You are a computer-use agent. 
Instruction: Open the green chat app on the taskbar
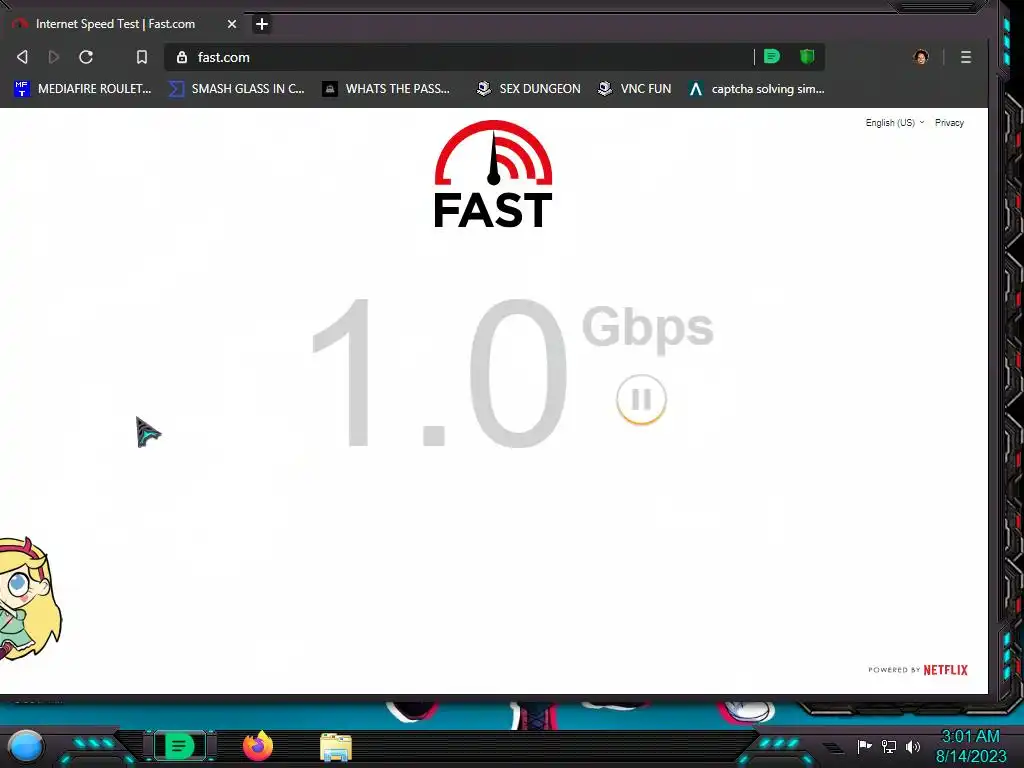click(x=180, y=746)
